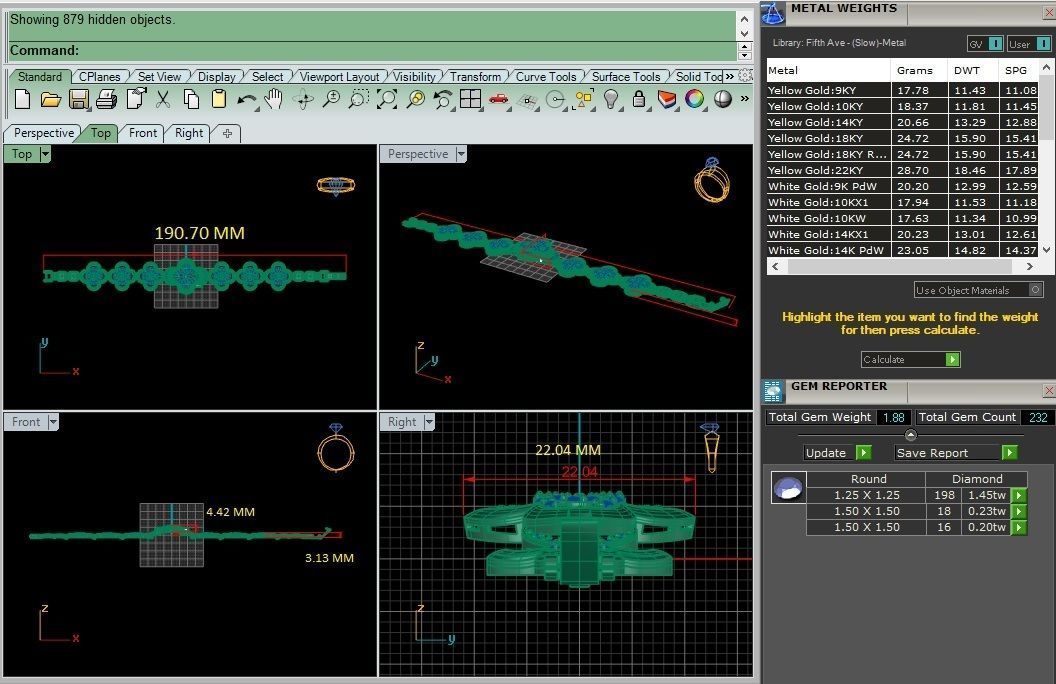Choose Zoom Dynamic magnifier icon
This screenshot has width=1056, height=684.
(331, 100)
